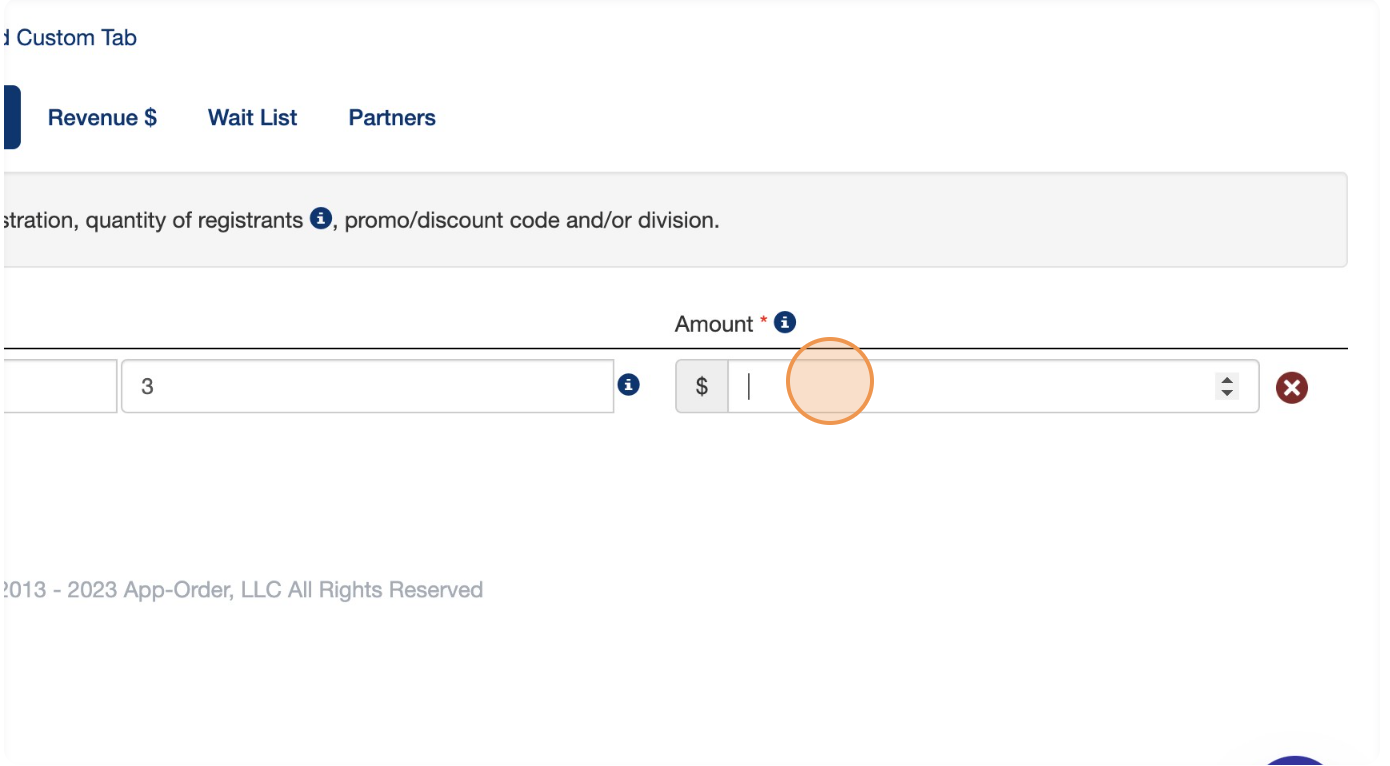
Task: Increase amount with the up stepper arrow
Action: click(x=1227, y=380)
